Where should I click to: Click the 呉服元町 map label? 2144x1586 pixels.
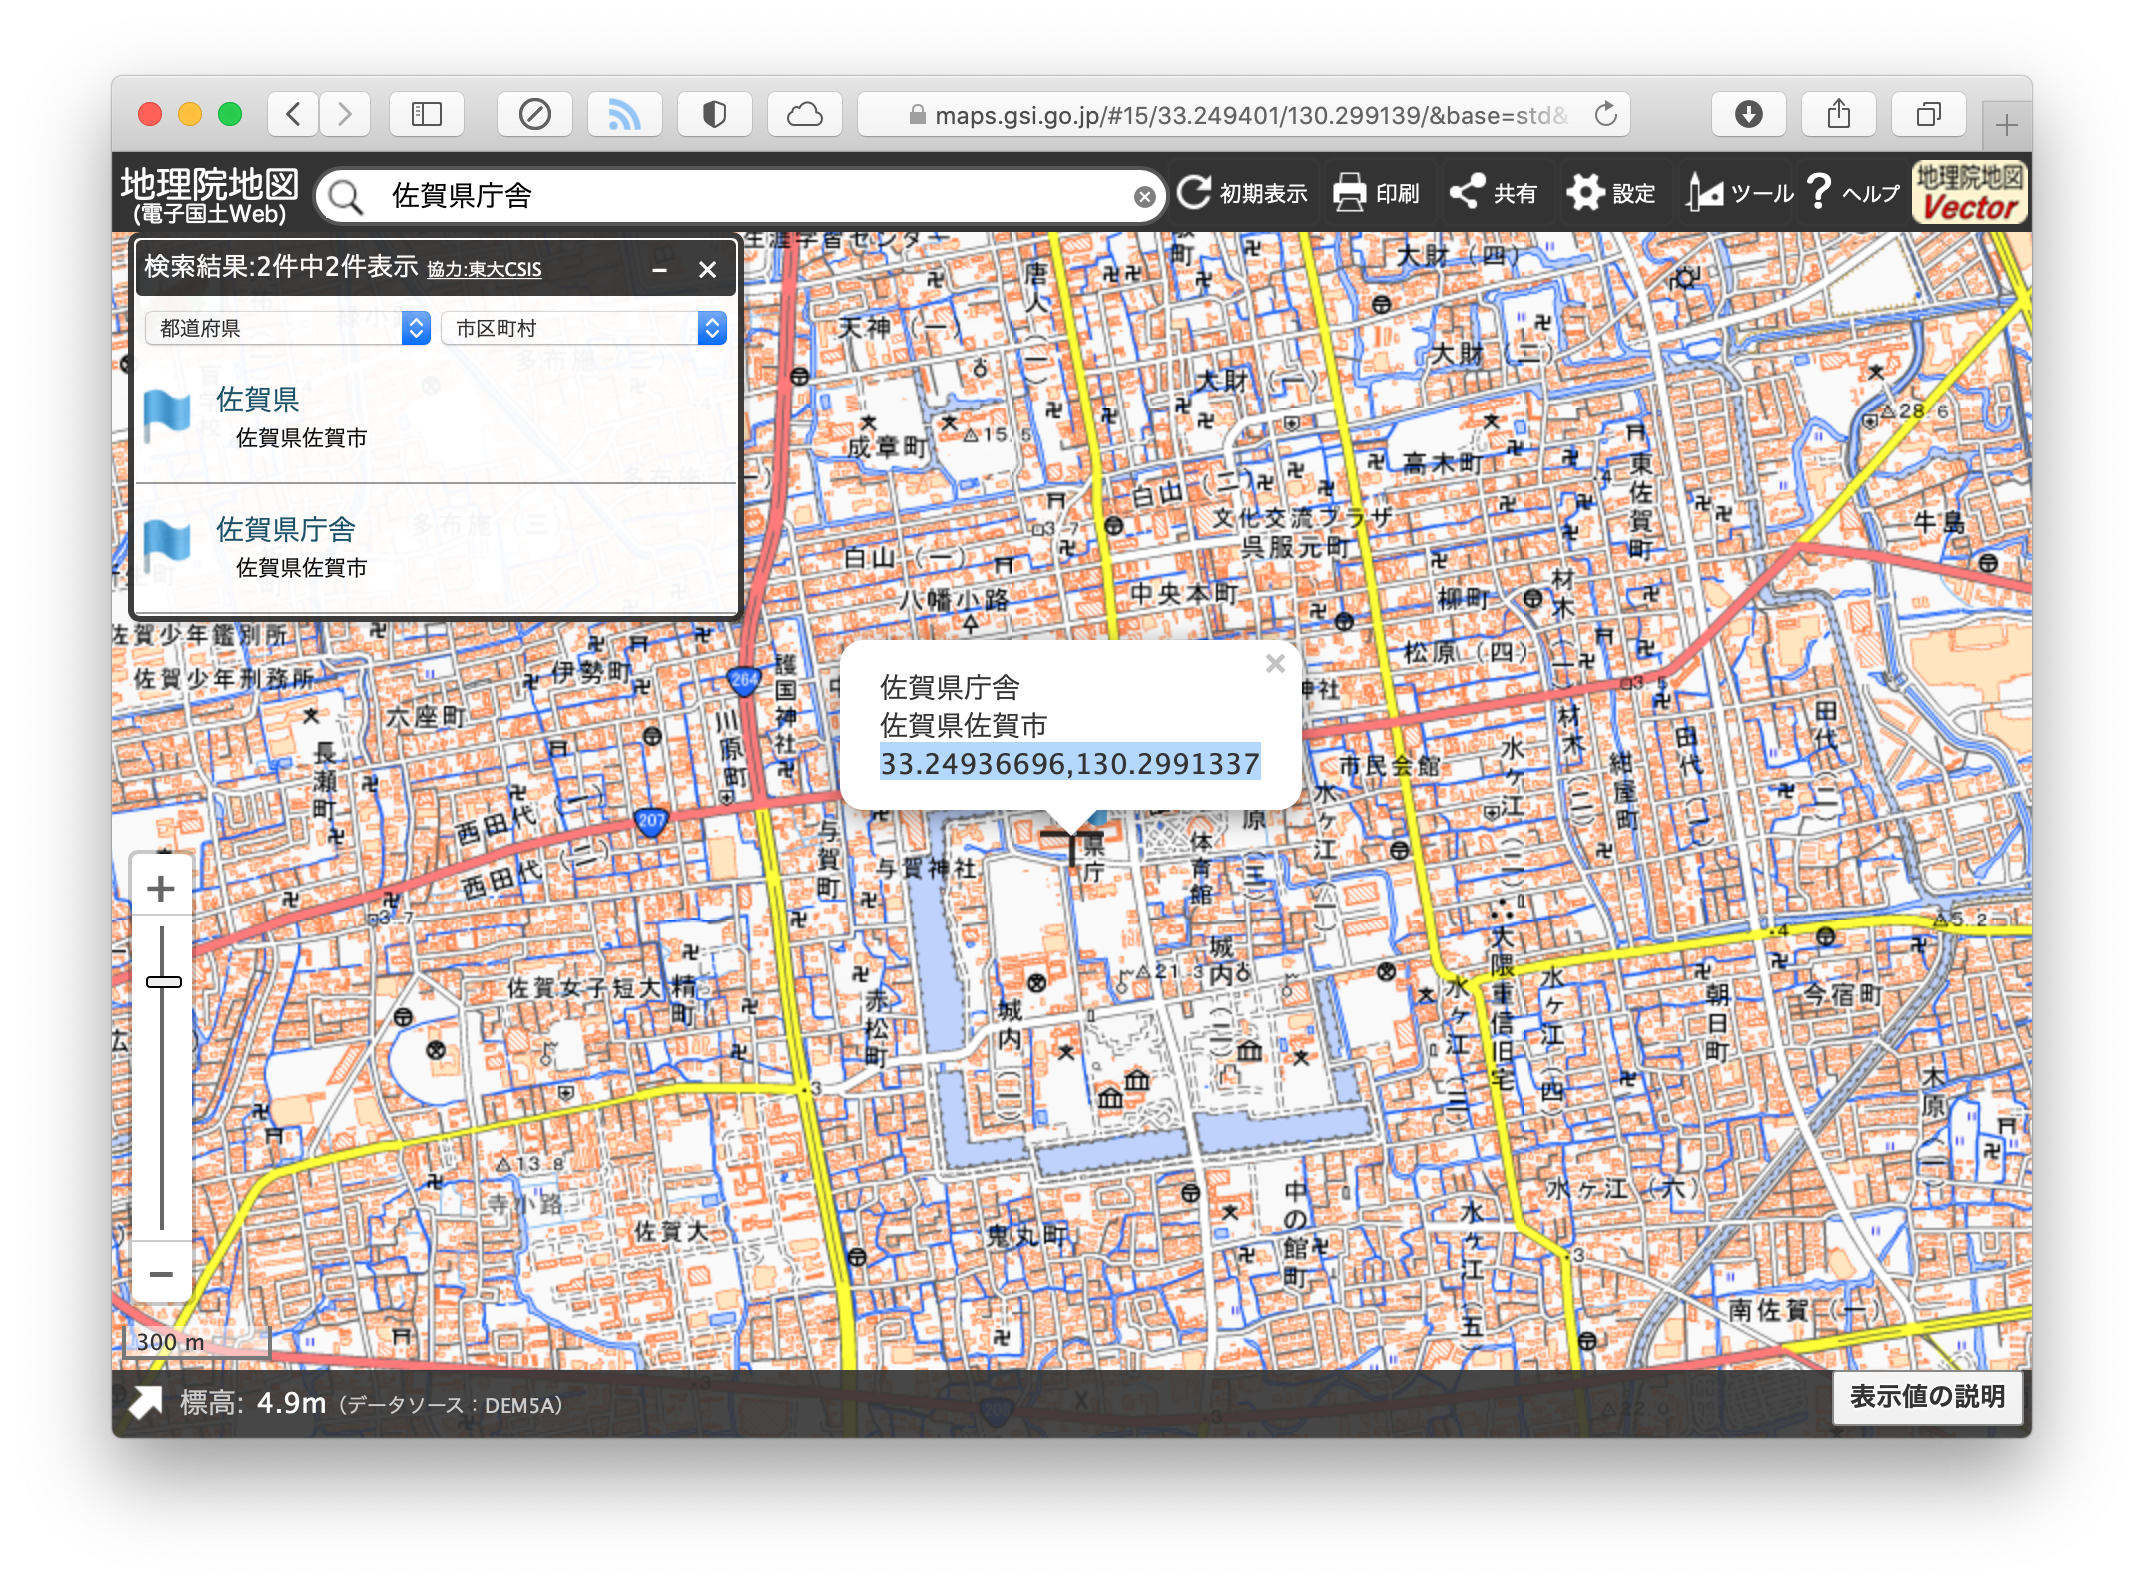1296,547
